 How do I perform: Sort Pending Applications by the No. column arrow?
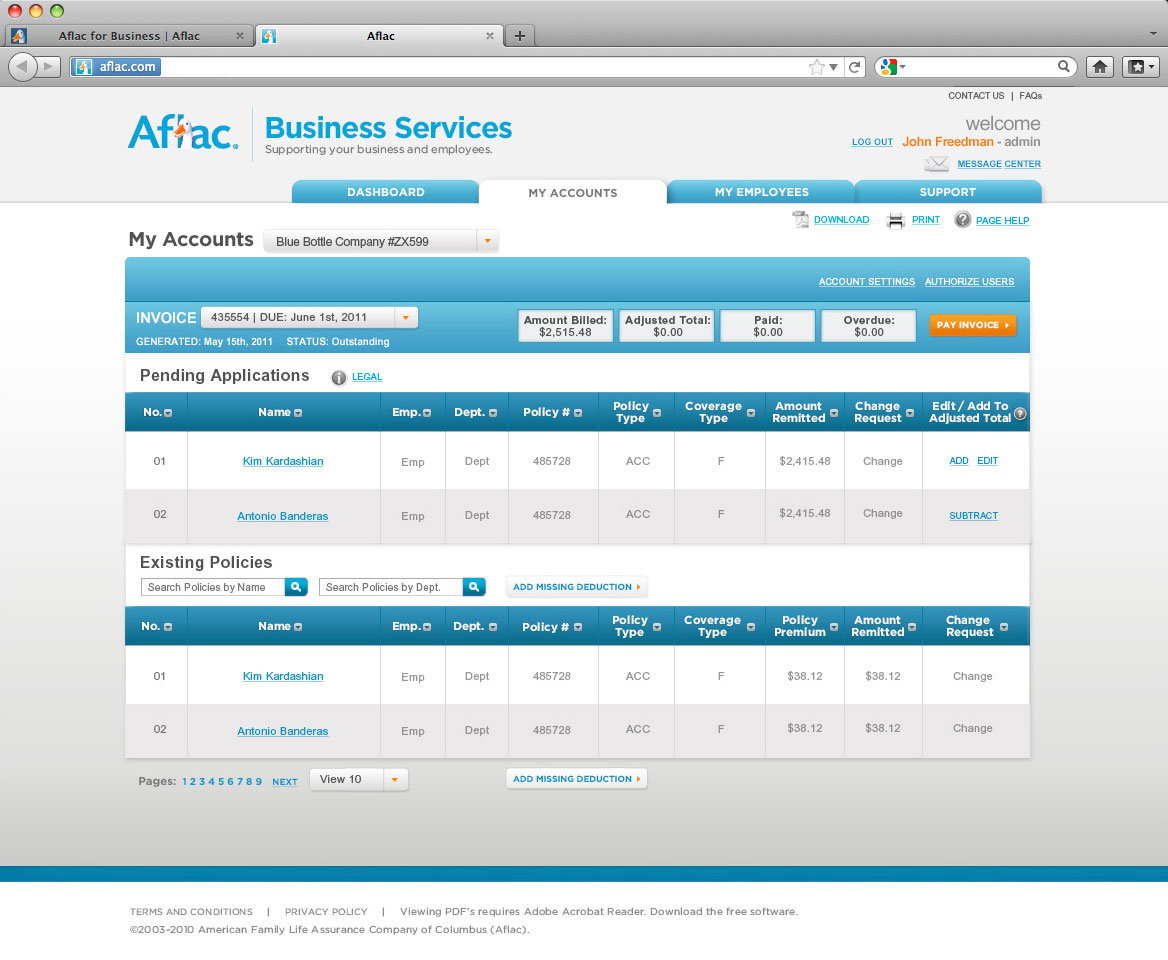tap(168, 413)
